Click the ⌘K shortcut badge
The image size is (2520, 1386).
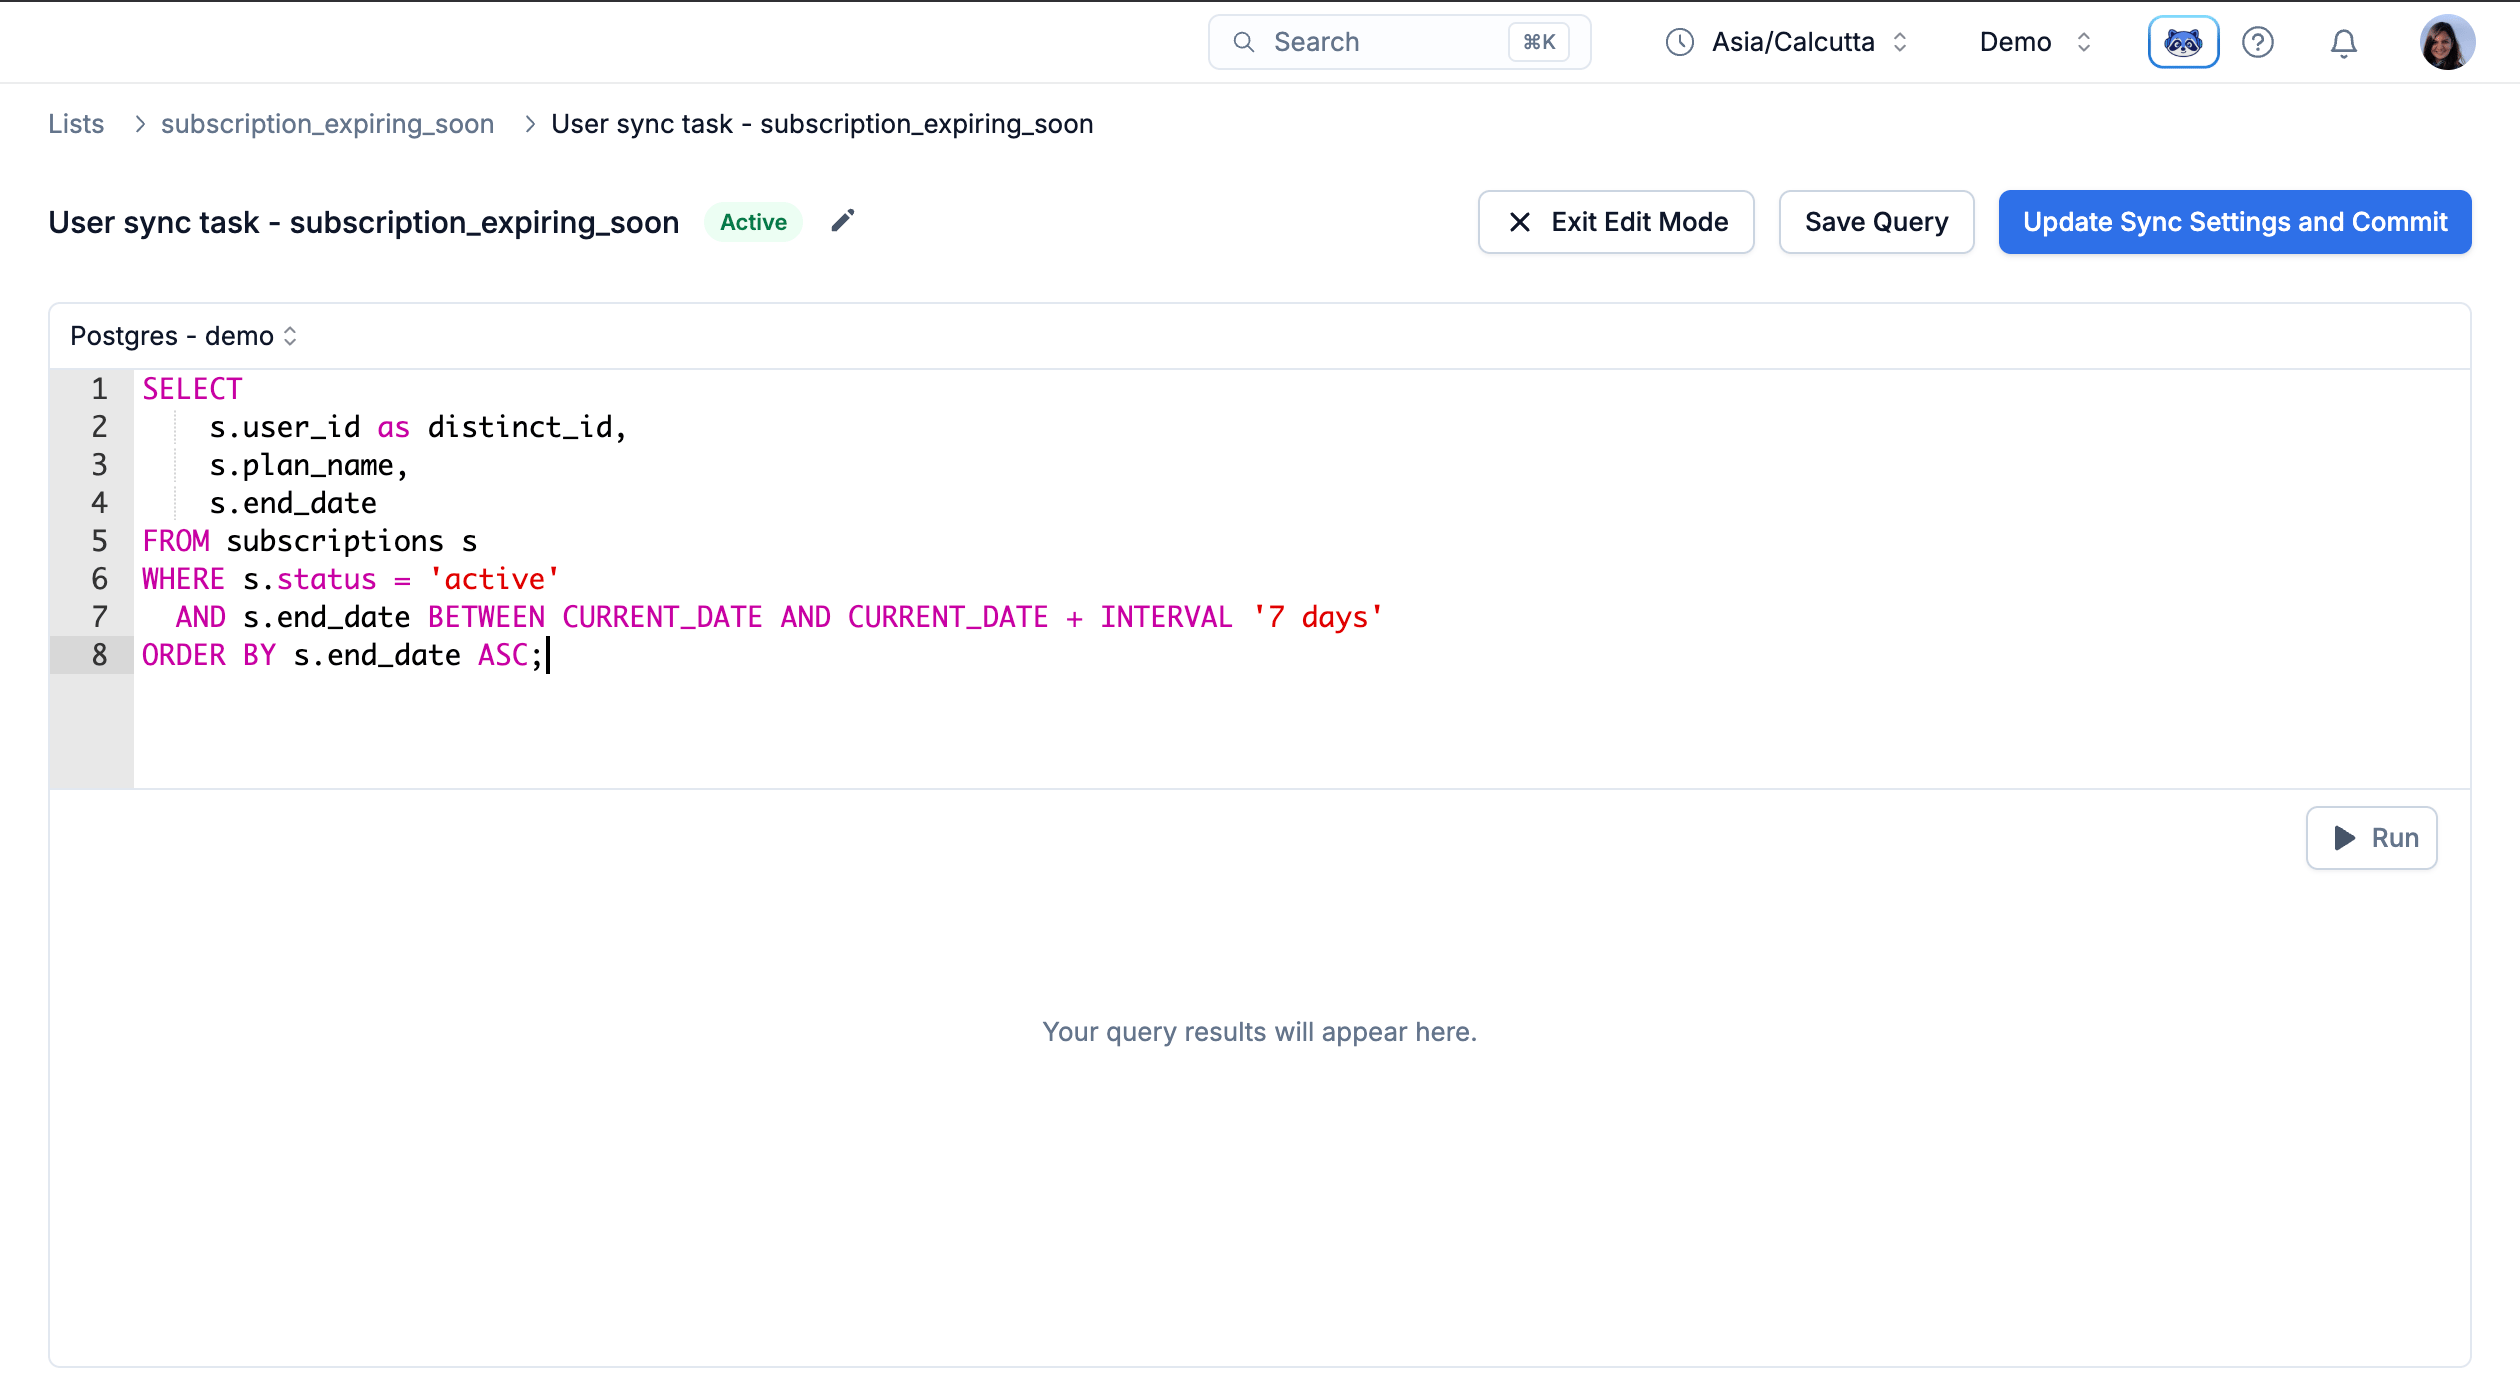[1539, 42]
